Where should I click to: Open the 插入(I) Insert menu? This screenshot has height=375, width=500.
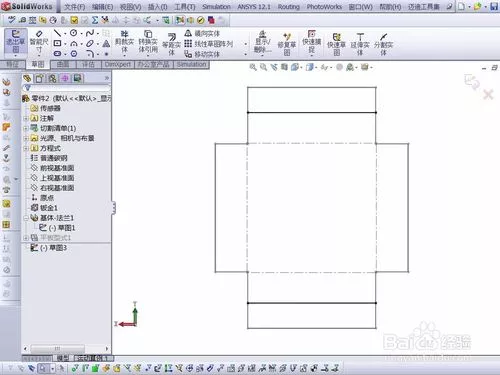(x=157, y=7)
